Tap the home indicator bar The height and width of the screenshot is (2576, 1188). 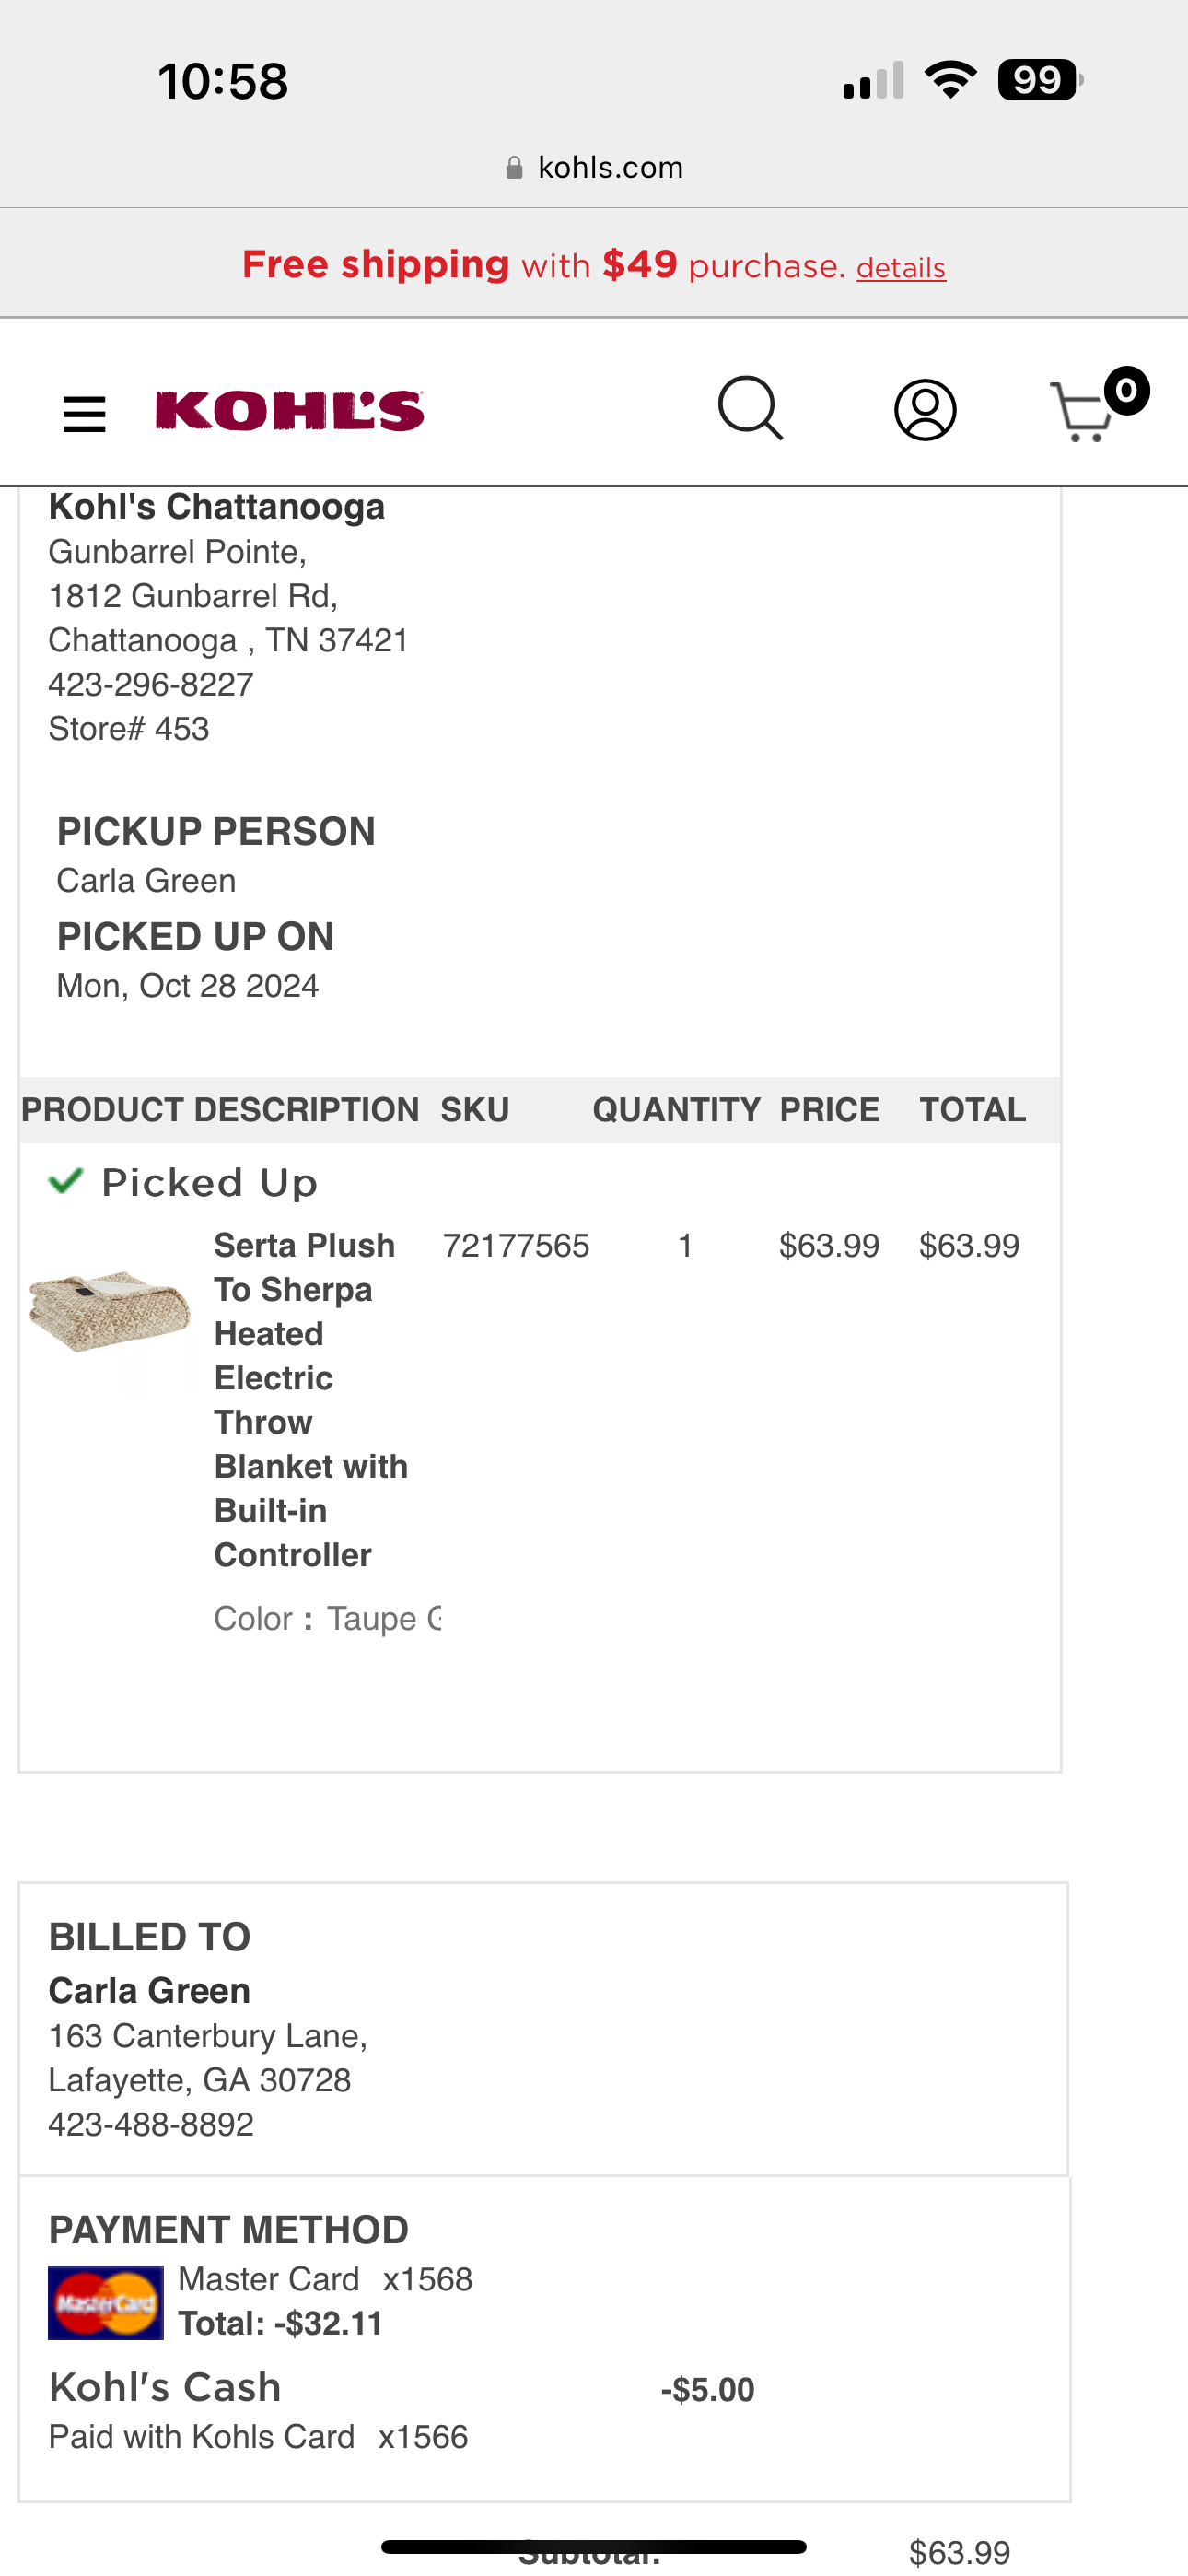[x=594, y=2546]
